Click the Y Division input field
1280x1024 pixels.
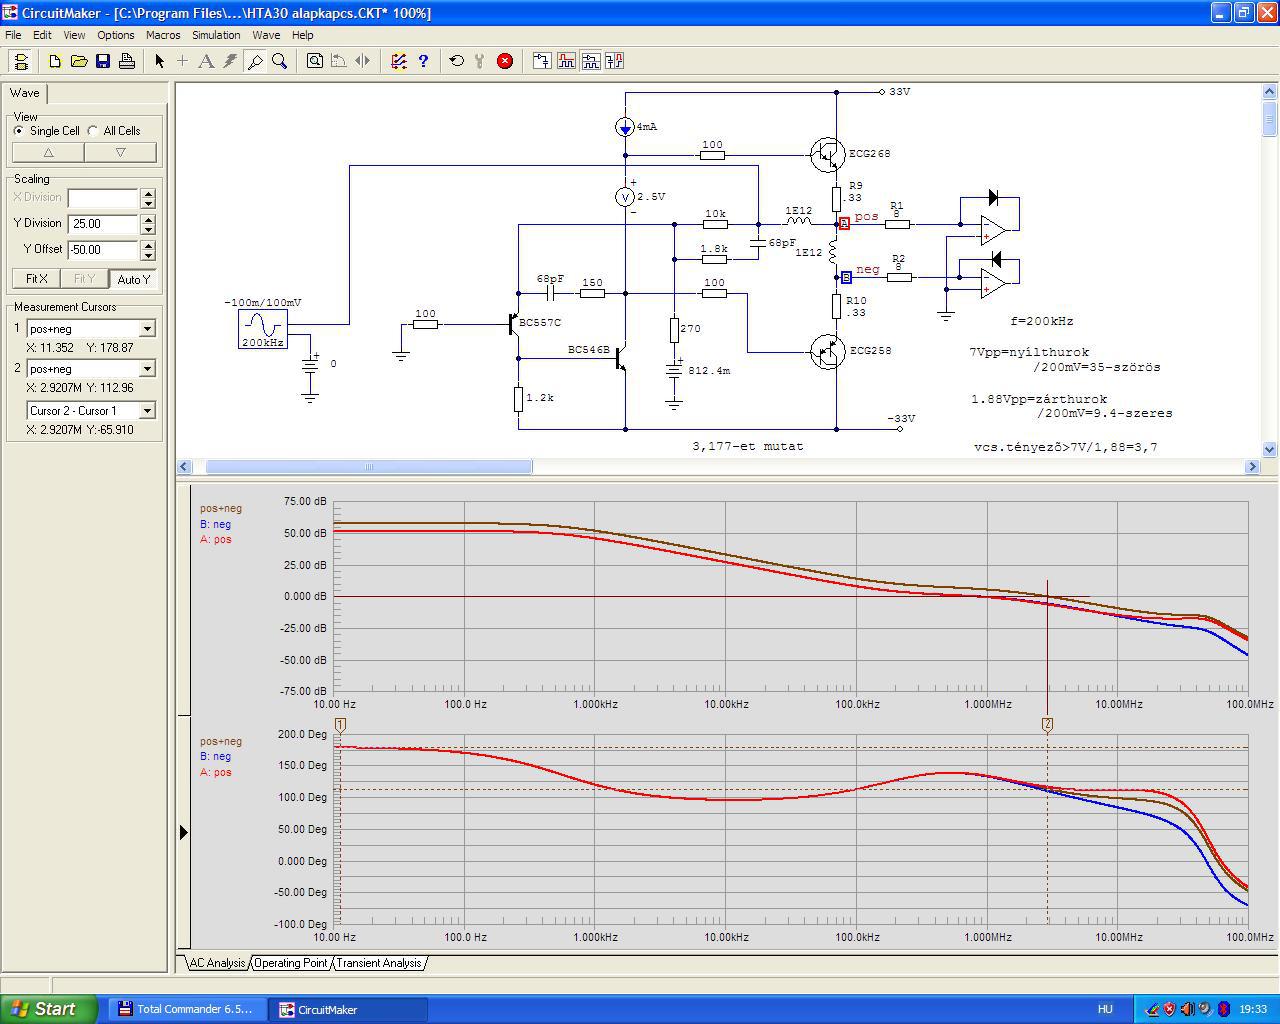(103, 224)
